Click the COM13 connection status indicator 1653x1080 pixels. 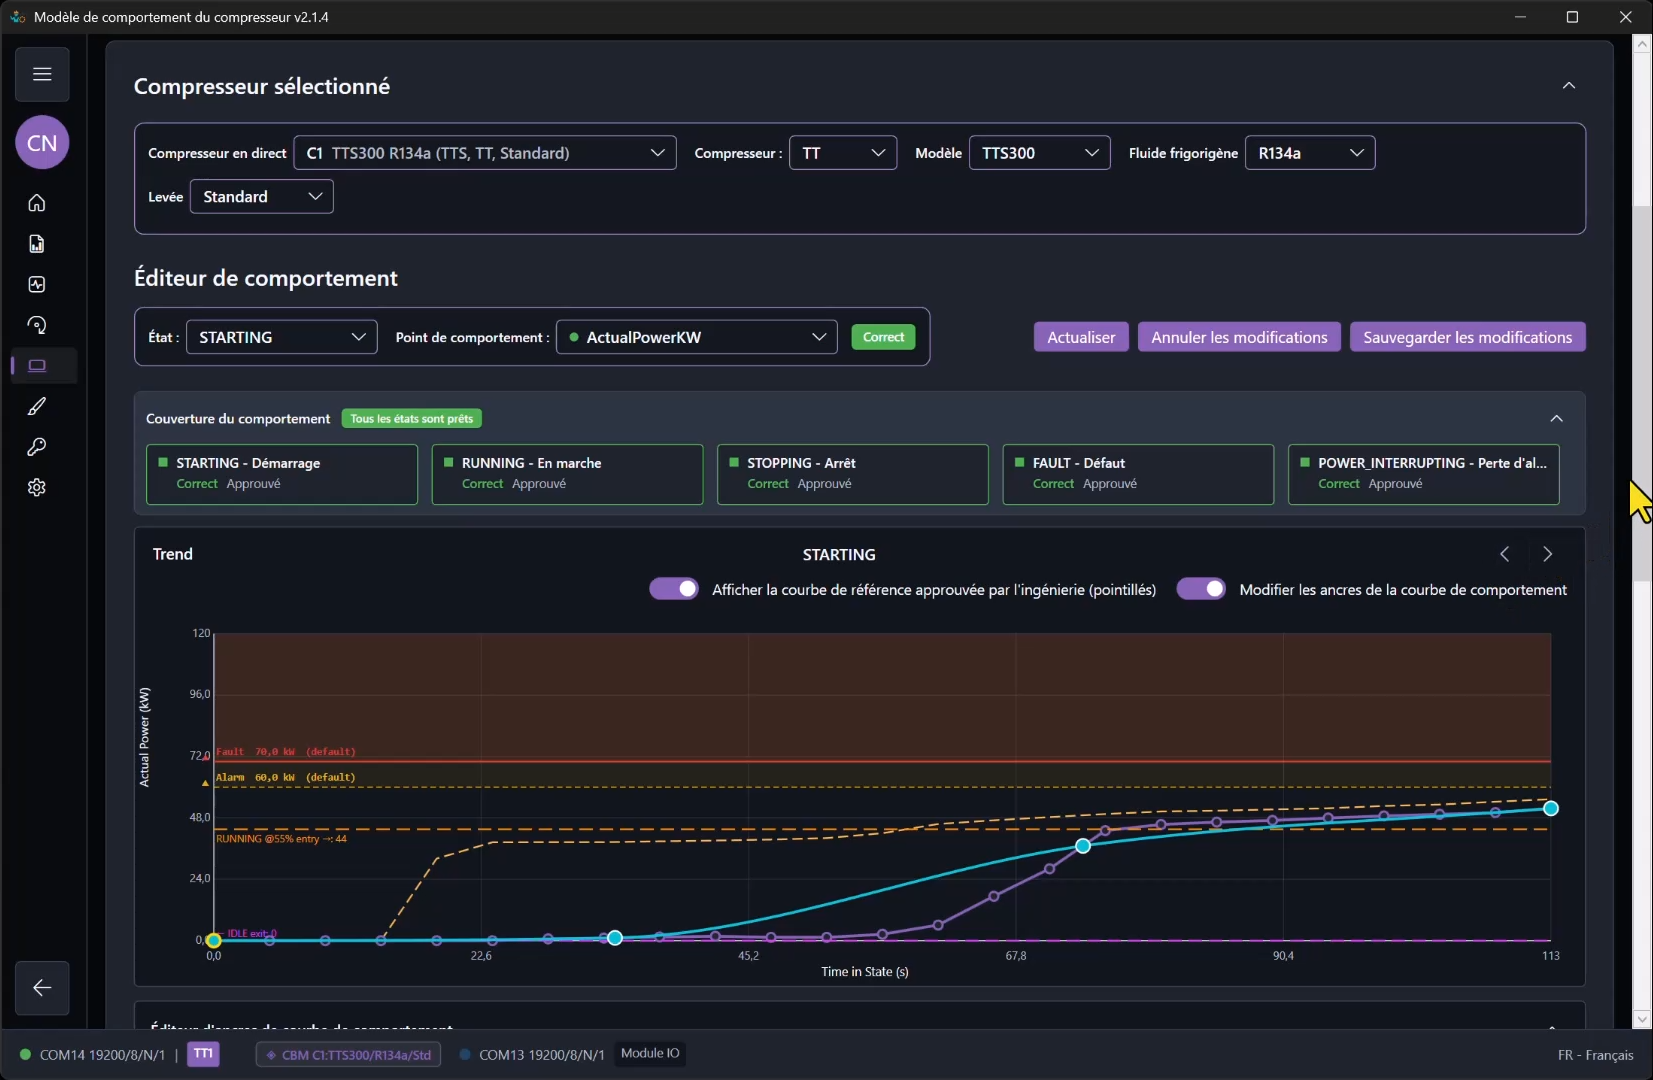tap(465, 1054)
